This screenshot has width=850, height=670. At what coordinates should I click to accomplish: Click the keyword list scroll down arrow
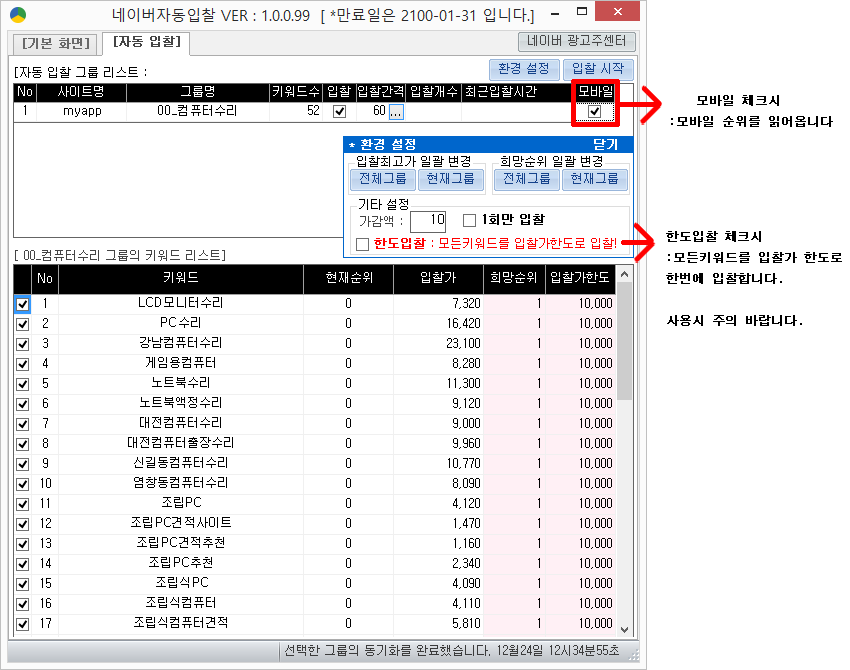click(x=624, y=629)
